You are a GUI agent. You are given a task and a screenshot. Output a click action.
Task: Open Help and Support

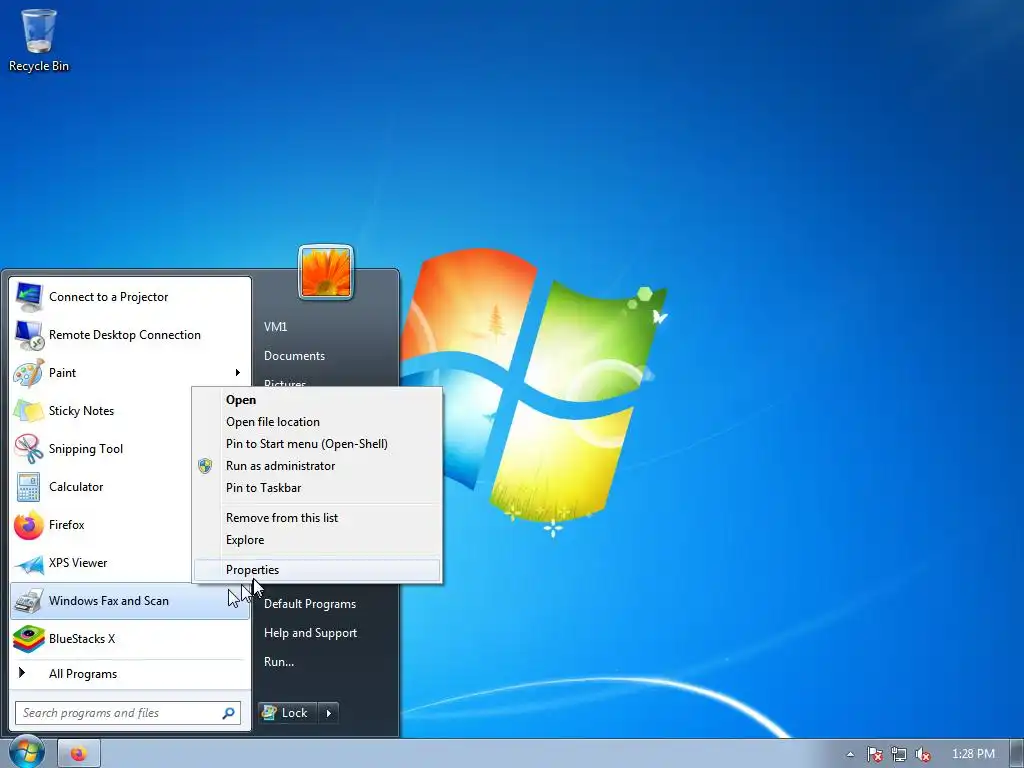tap(311, 633)
